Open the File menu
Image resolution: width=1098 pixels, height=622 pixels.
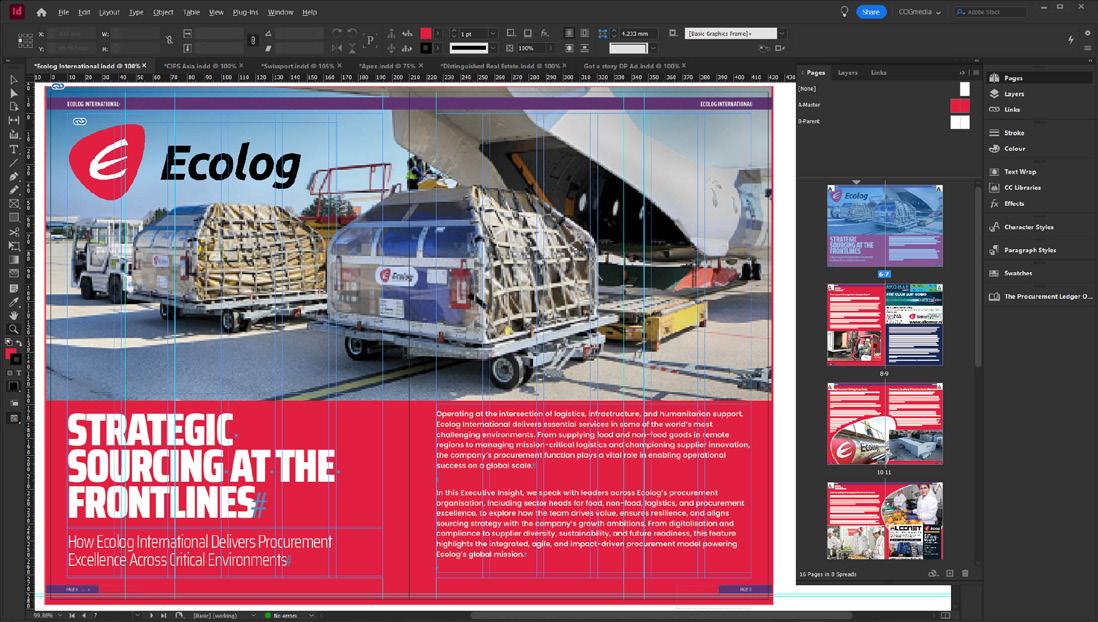pos(64,12)
